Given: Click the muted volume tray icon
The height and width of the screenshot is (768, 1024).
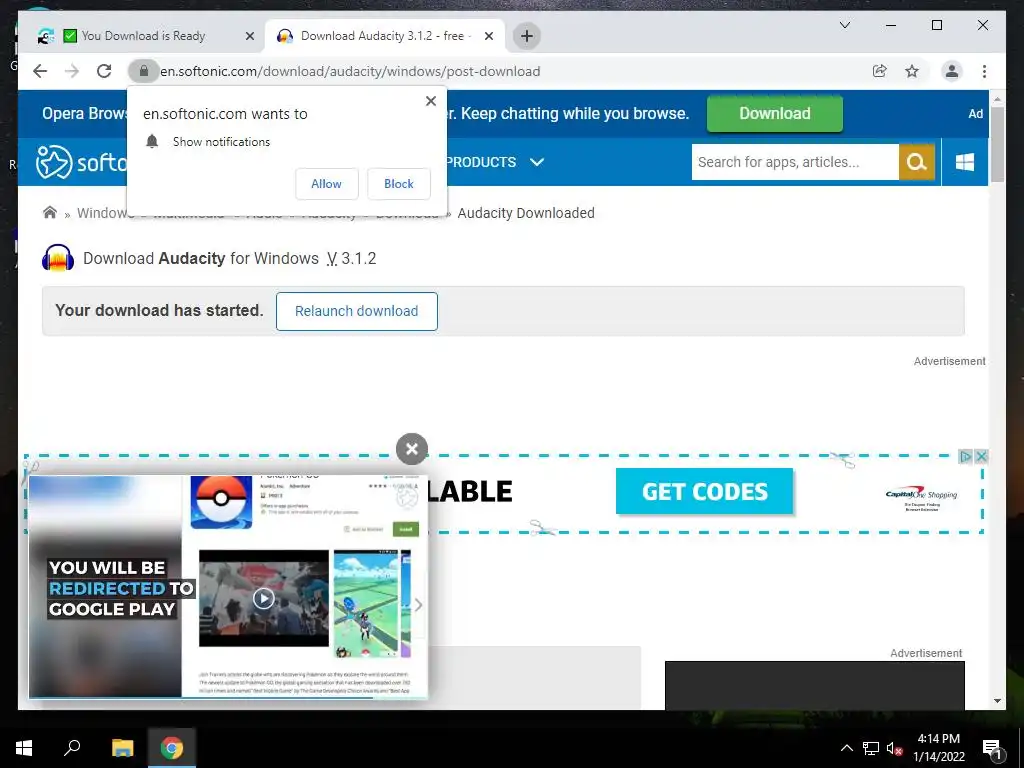Looking at the screenshot, I should pyautogui.click(x=895, y=748).
